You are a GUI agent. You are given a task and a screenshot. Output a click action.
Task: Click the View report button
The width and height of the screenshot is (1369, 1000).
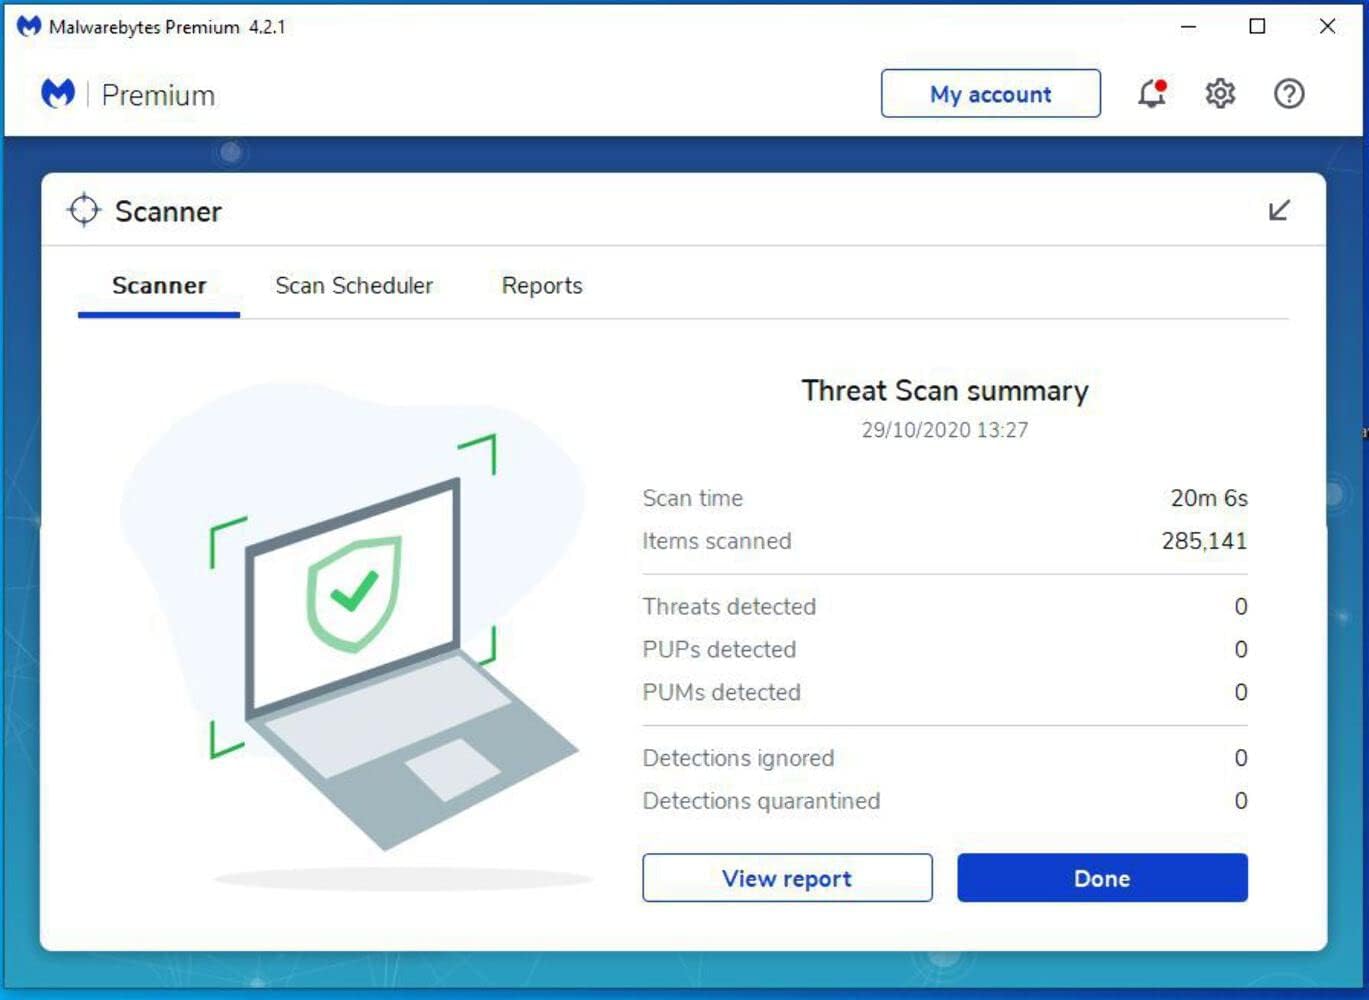point(787,878)
